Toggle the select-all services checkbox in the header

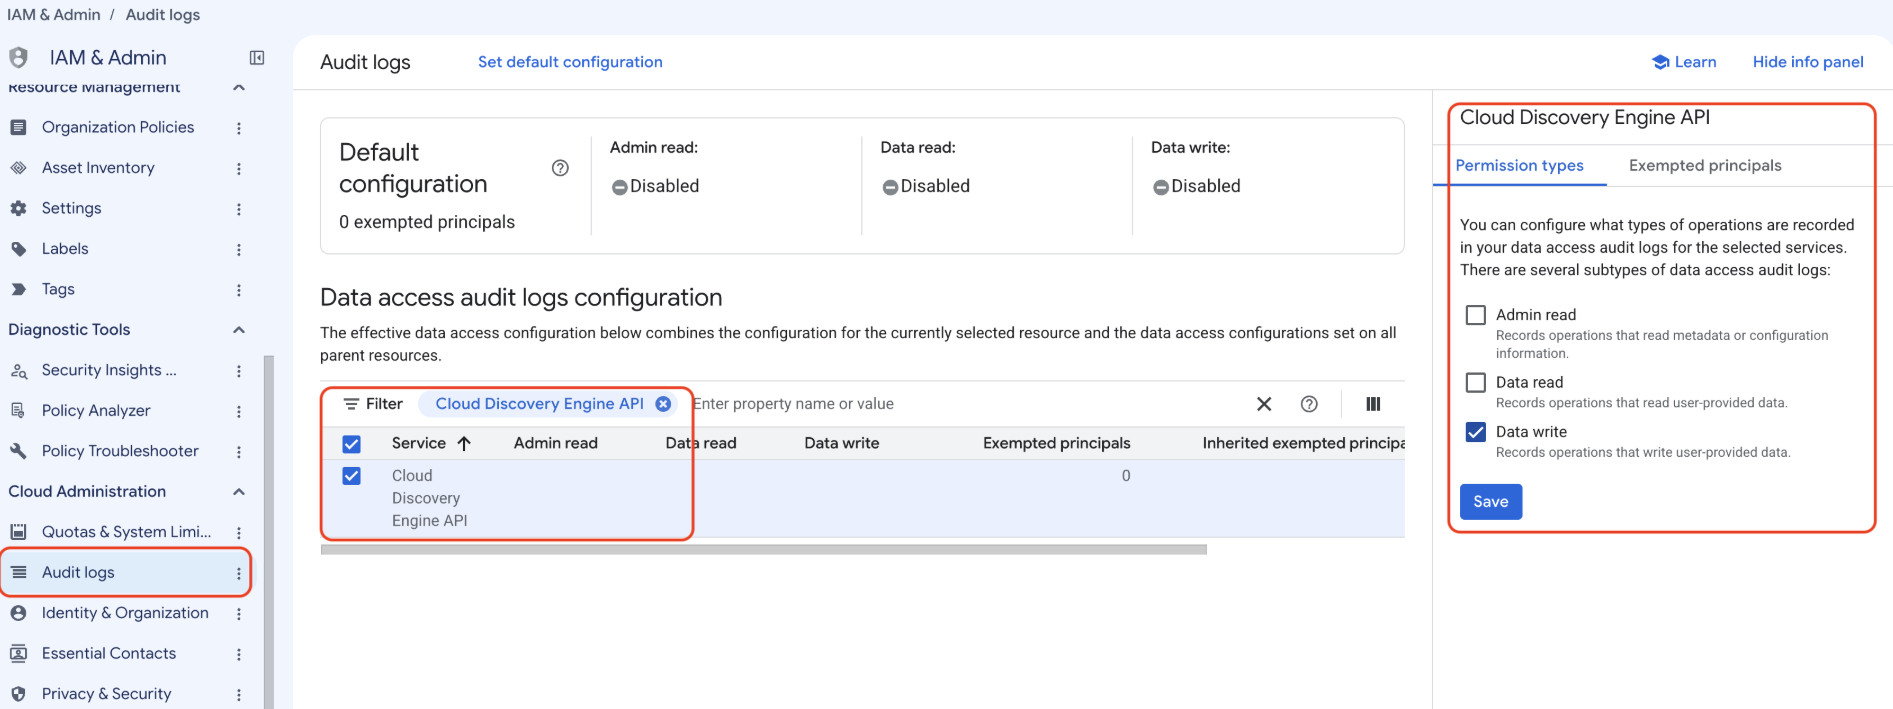(351, 444)
